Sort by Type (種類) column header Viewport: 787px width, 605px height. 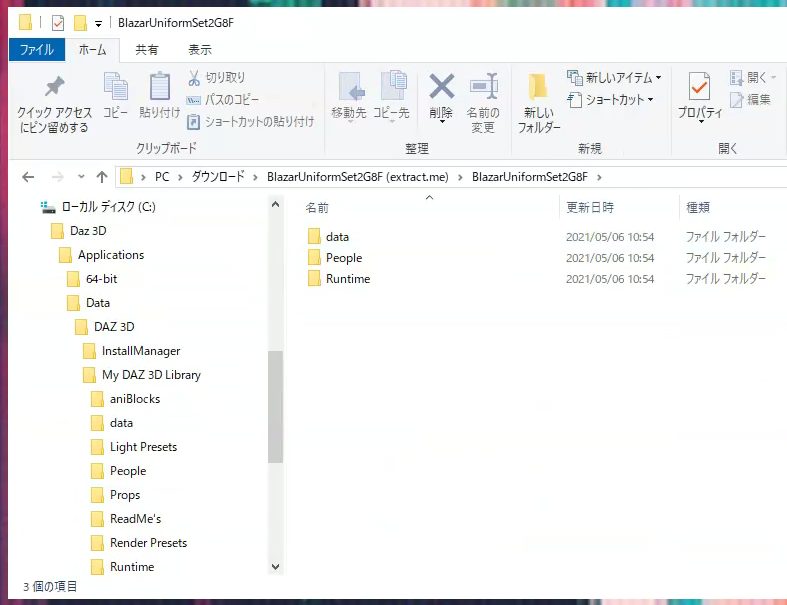point(698,207)
